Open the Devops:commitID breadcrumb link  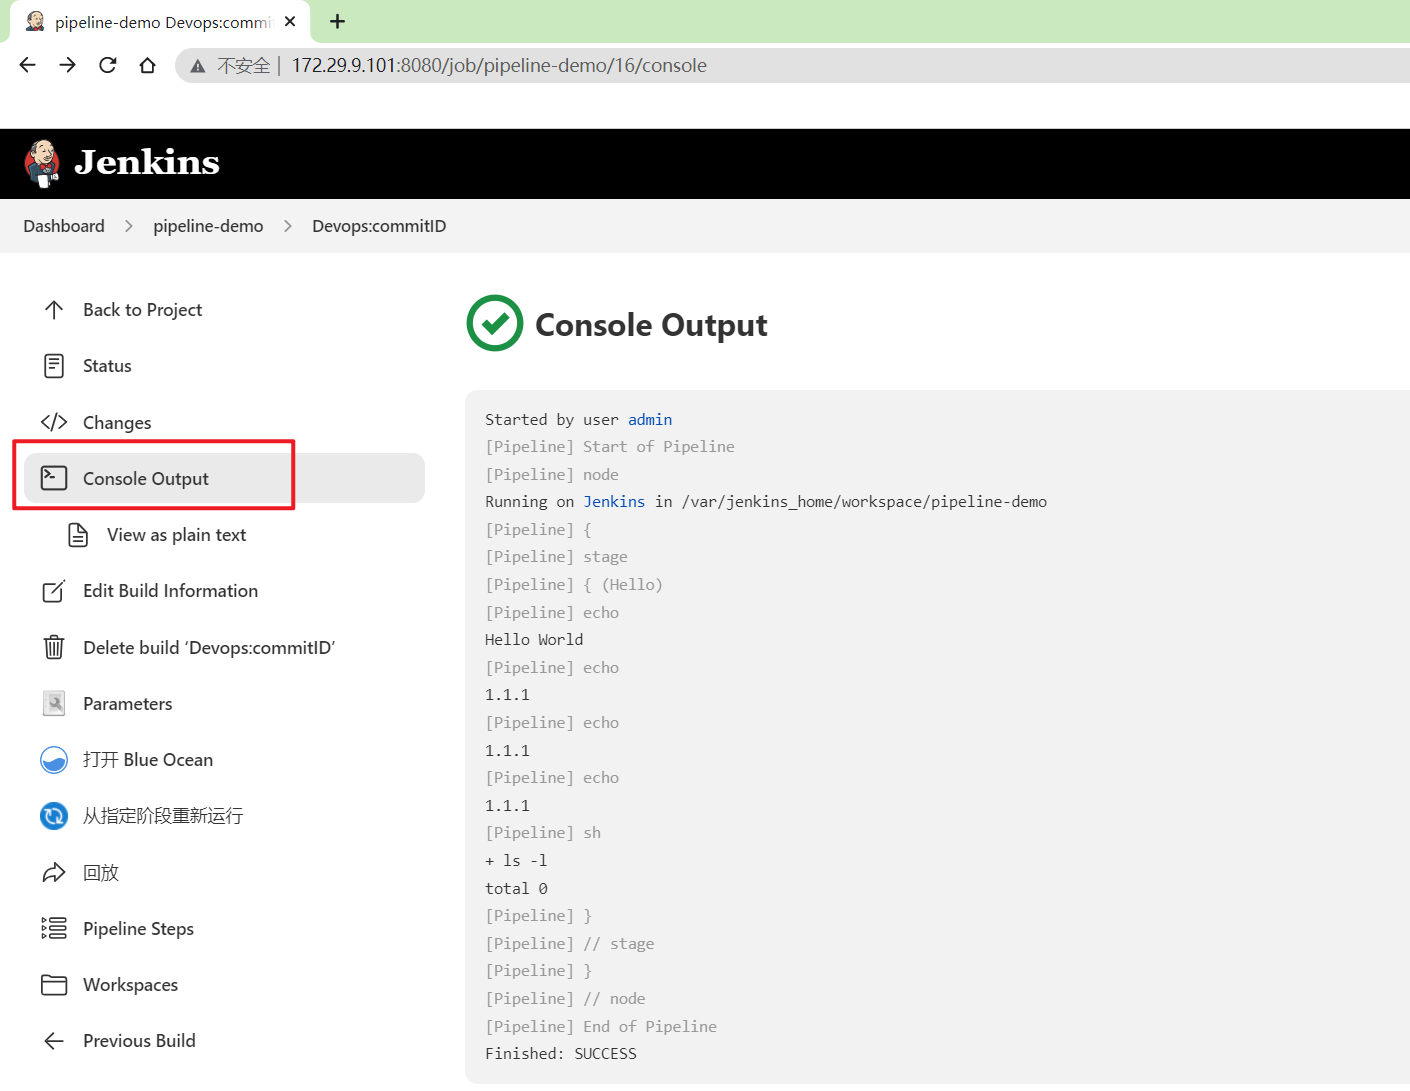379,226
